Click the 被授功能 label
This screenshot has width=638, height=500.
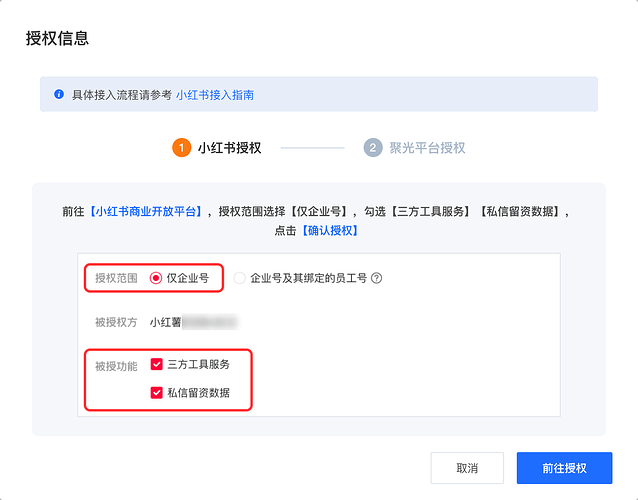click(x=116, y=366)
